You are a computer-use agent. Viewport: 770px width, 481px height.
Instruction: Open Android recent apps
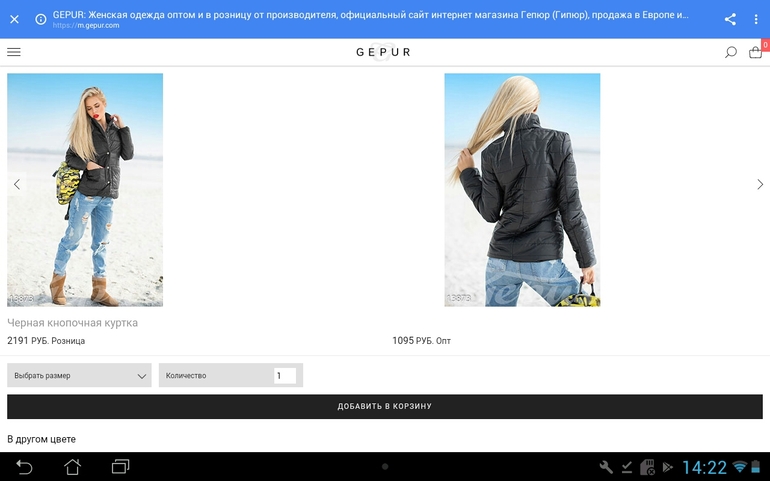[x=121, y=467]
